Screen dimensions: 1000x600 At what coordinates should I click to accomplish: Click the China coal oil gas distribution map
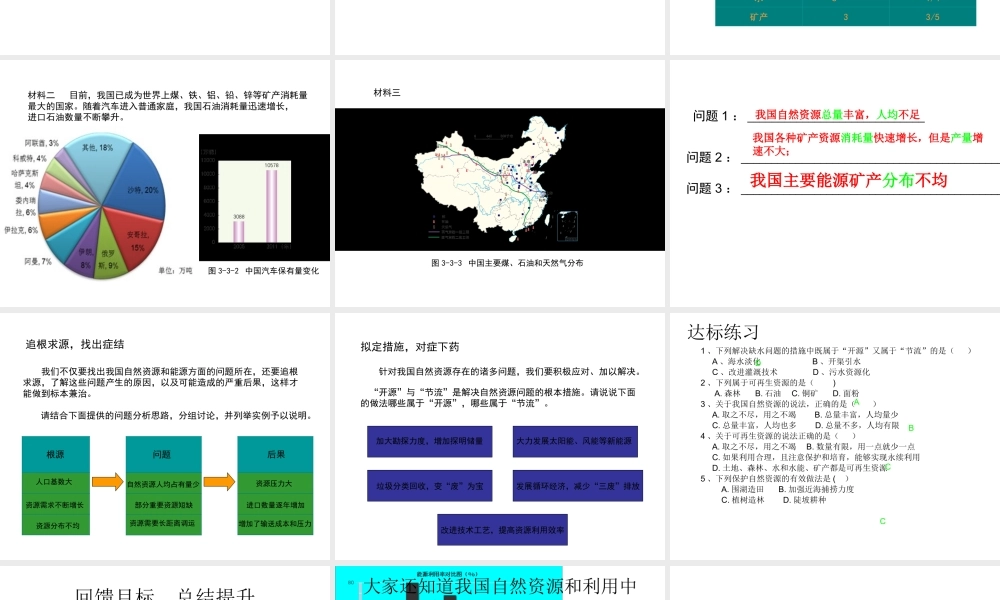[x=500, y=179]
